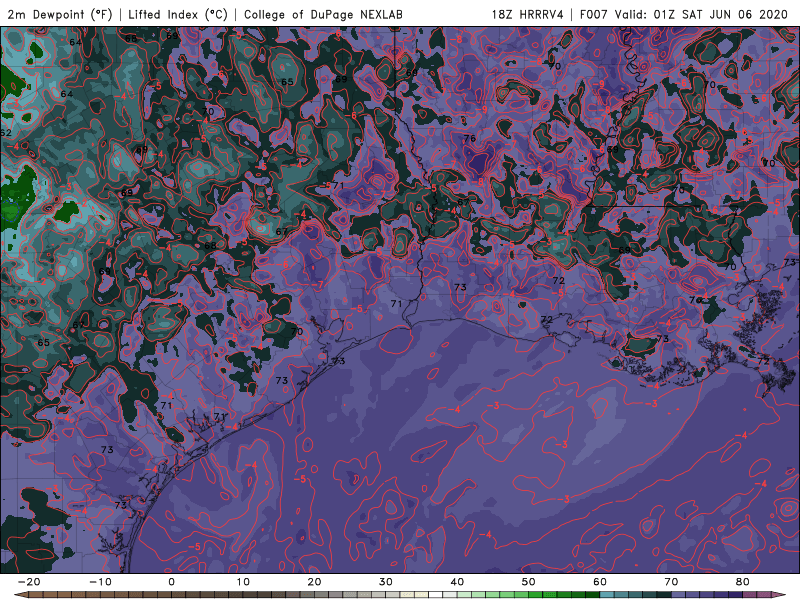Click the "70" color scale label

671,582
